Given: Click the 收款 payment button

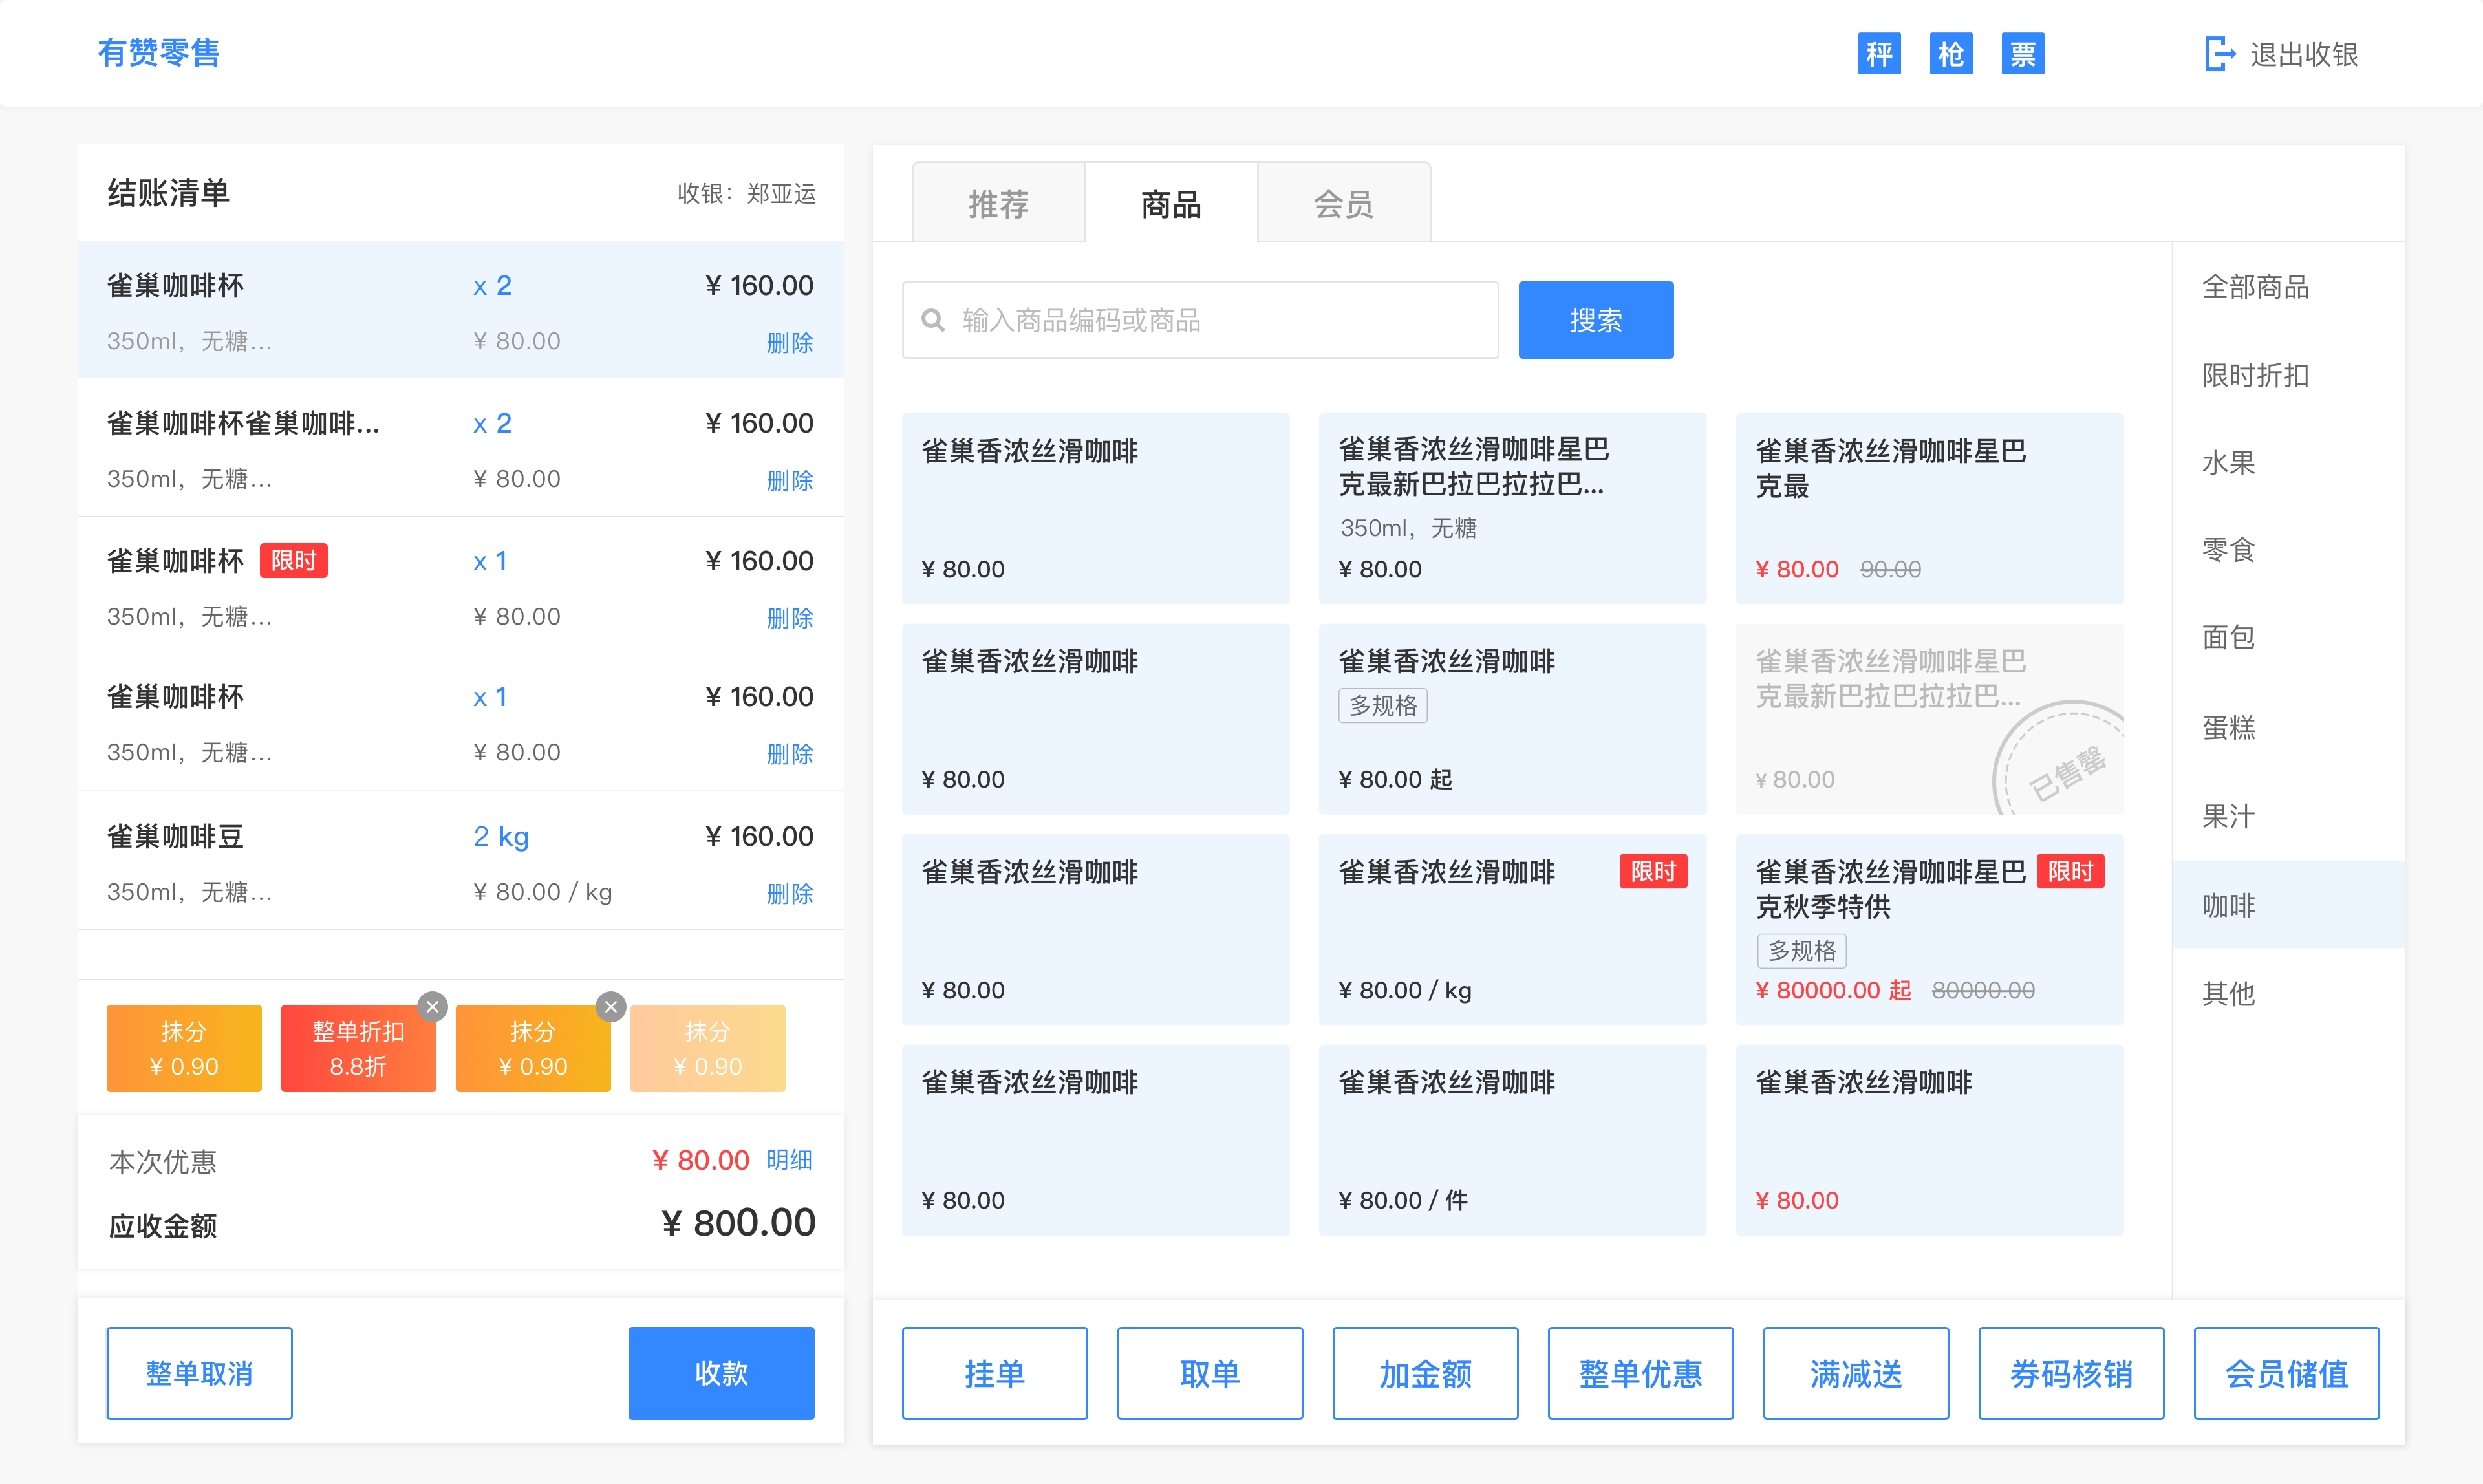Looking at the screenshot, I should point(721,1373).
